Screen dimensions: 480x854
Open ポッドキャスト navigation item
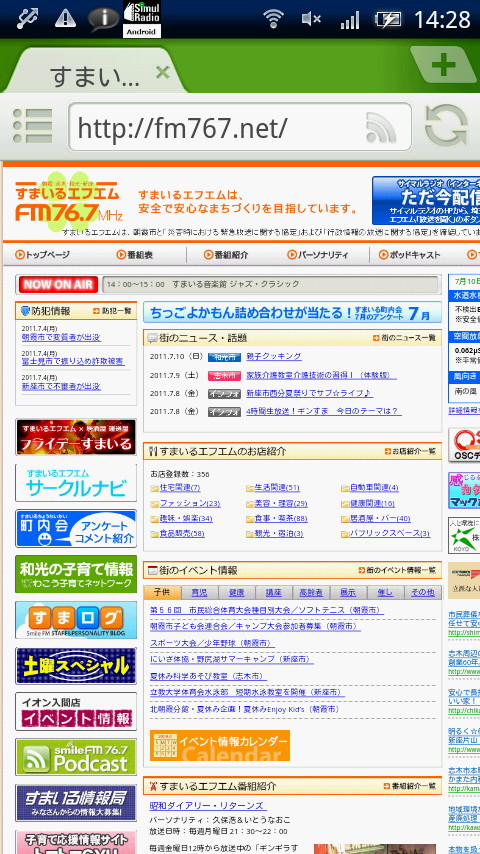(410, 254)
